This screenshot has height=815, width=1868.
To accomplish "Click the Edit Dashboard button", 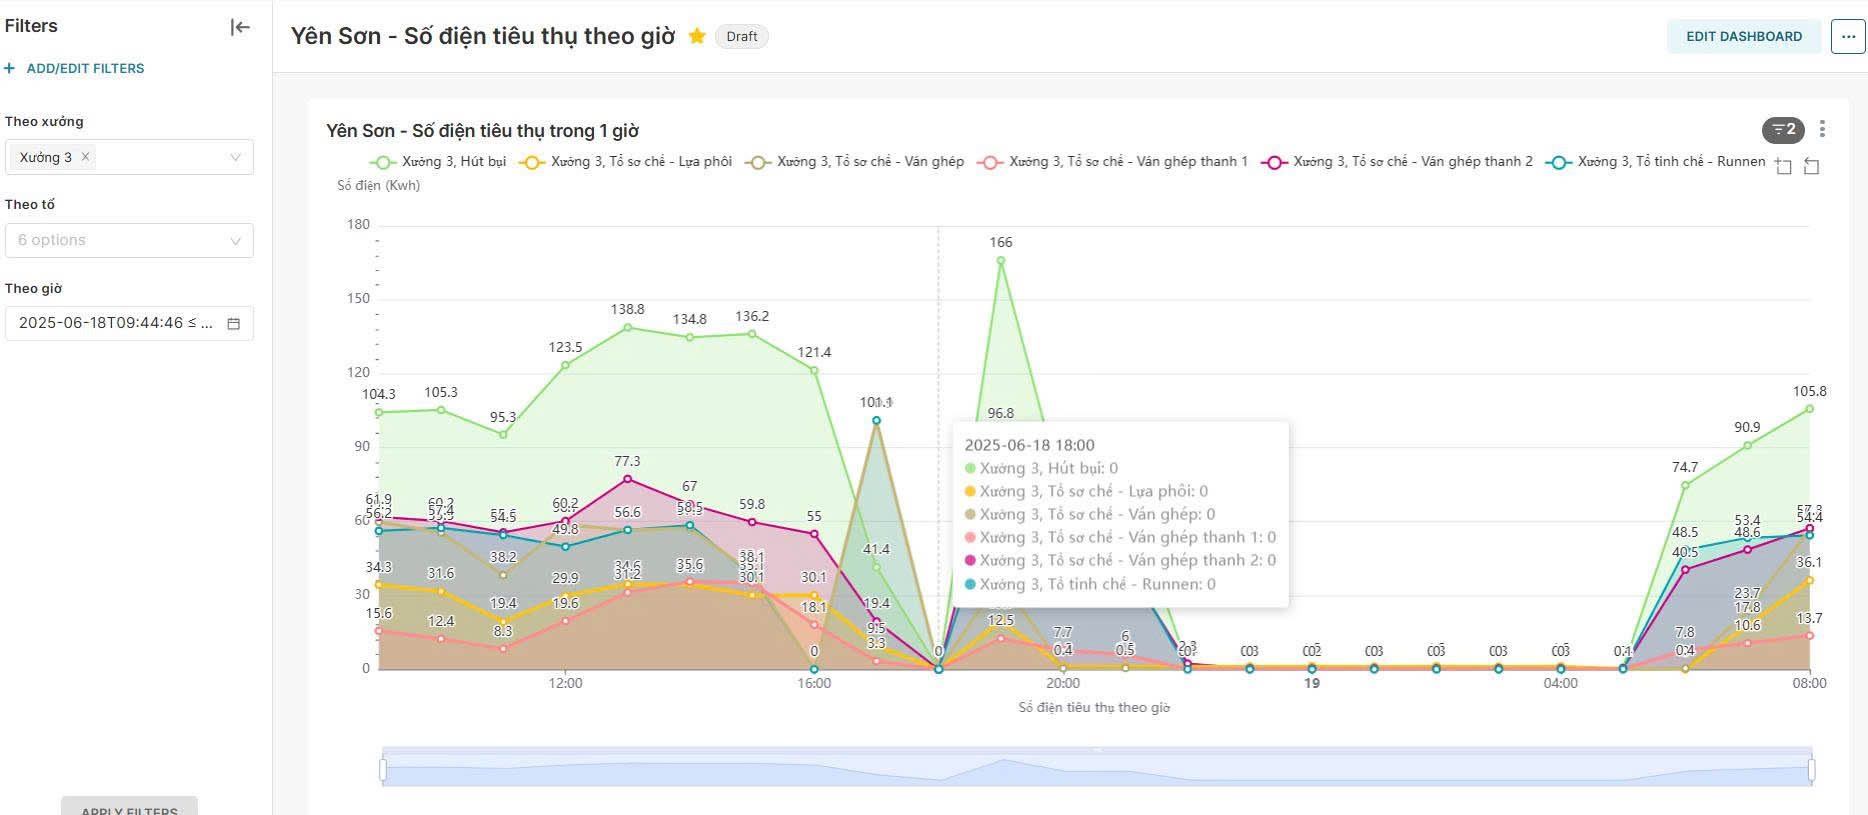I will click(x=1743, y=37).
